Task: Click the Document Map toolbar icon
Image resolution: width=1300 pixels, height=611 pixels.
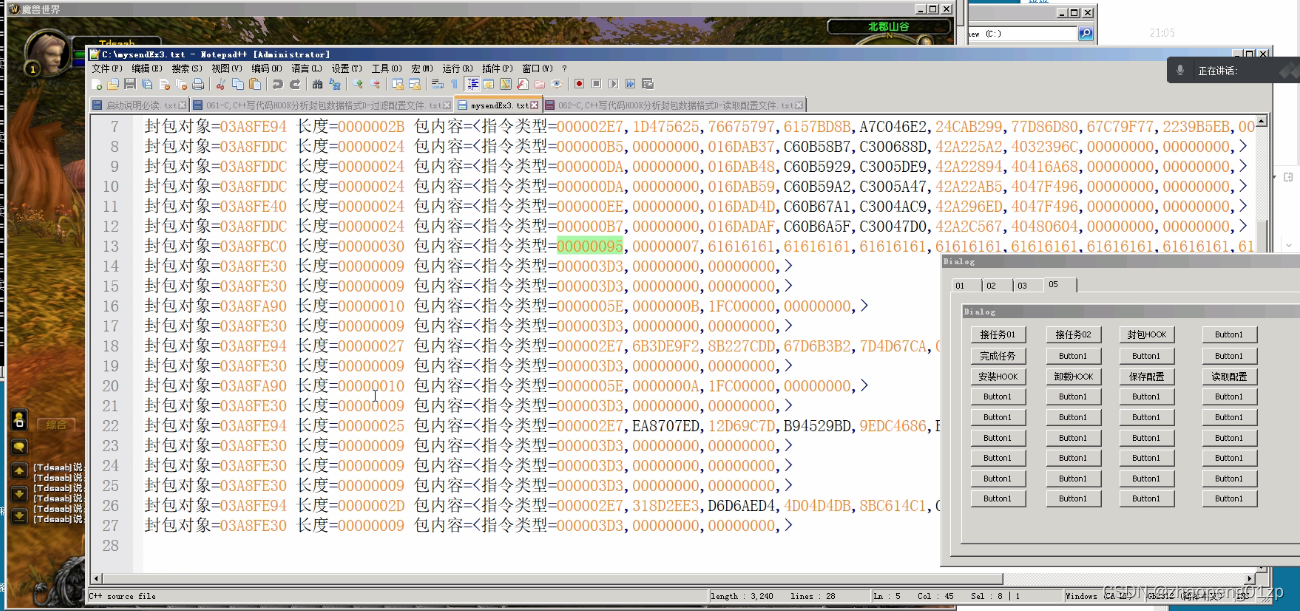Action: point(505,84)
